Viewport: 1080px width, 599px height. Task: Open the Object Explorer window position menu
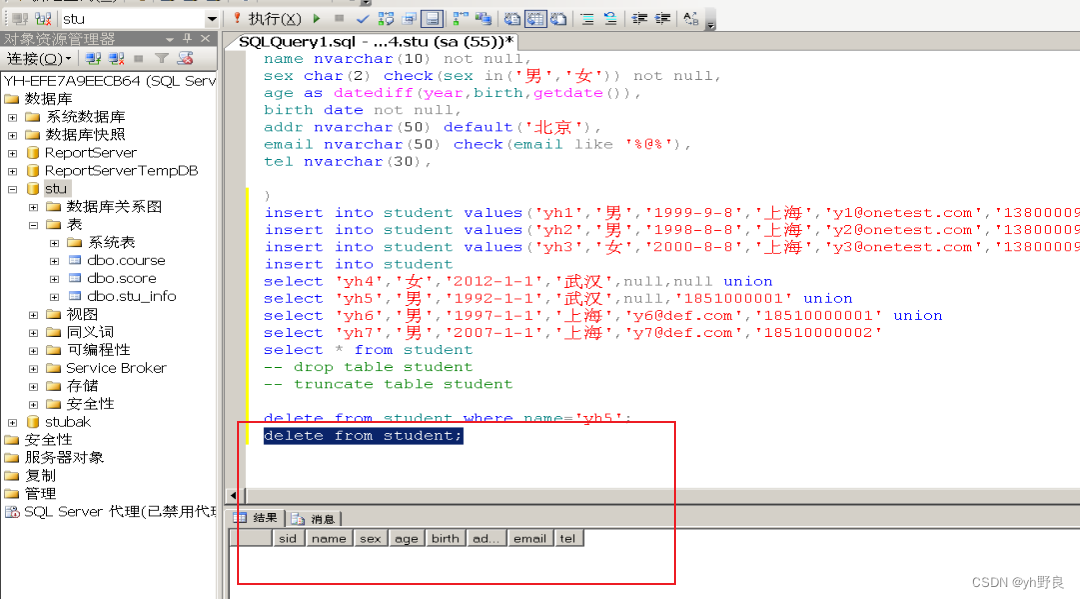click(x=169, y=39)
